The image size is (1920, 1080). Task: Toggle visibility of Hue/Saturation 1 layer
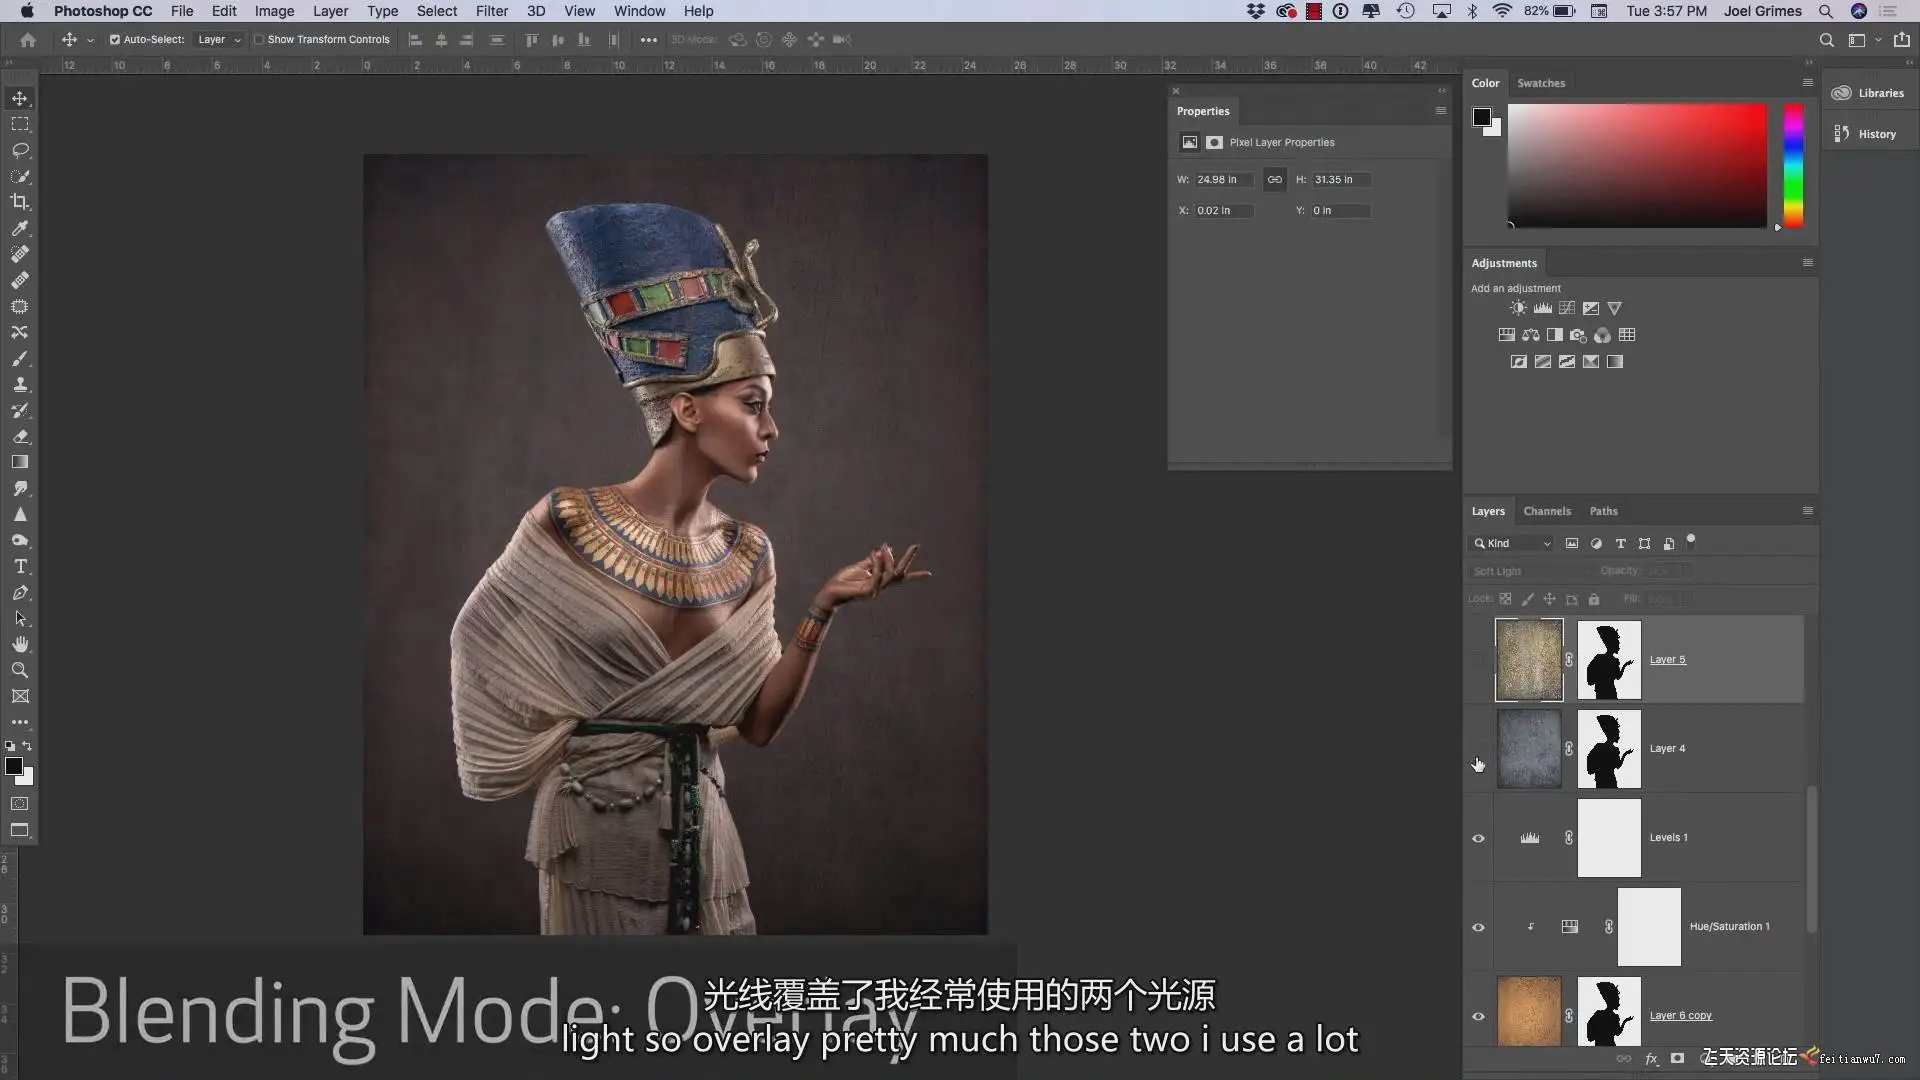pos(1478,927)
